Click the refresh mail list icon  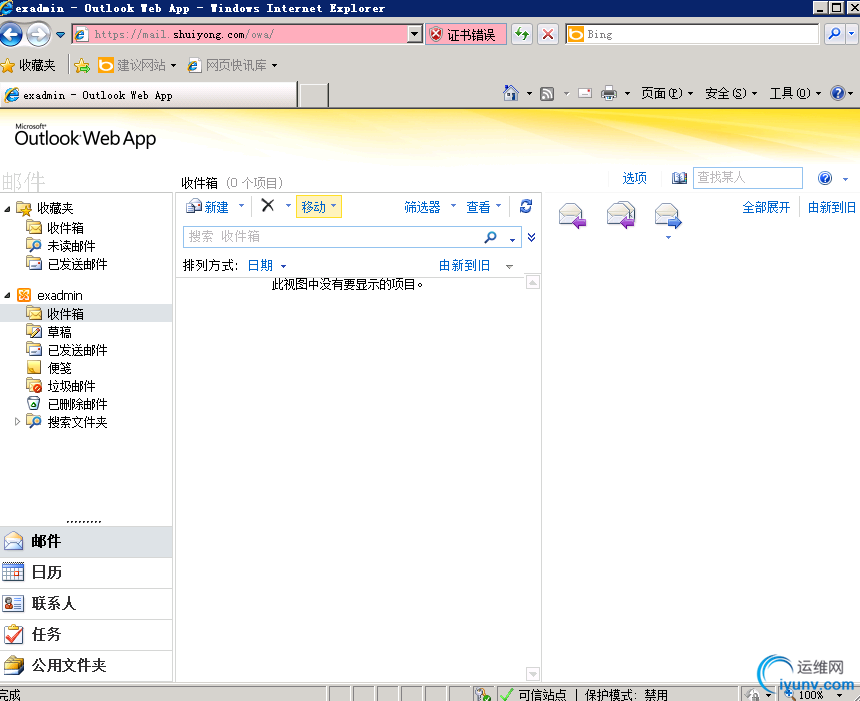(x=525, y=206)
